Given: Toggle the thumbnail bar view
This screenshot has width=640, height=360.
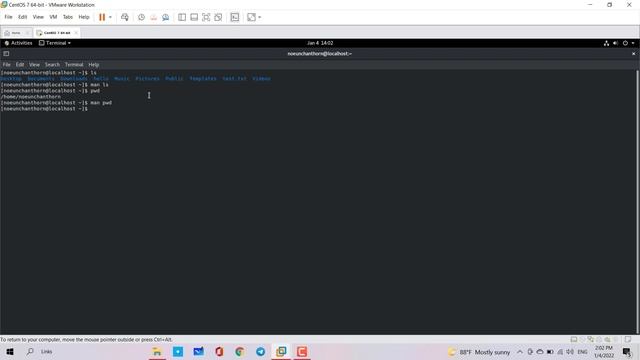Looking at the screenshot, I should (194, 17).
